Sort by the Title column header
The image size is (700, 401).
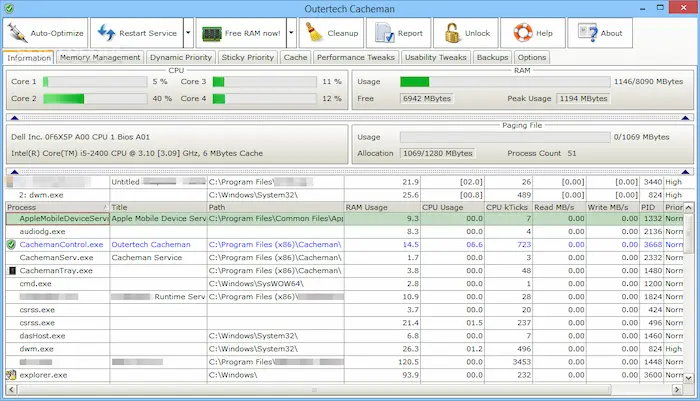(158, 207)
